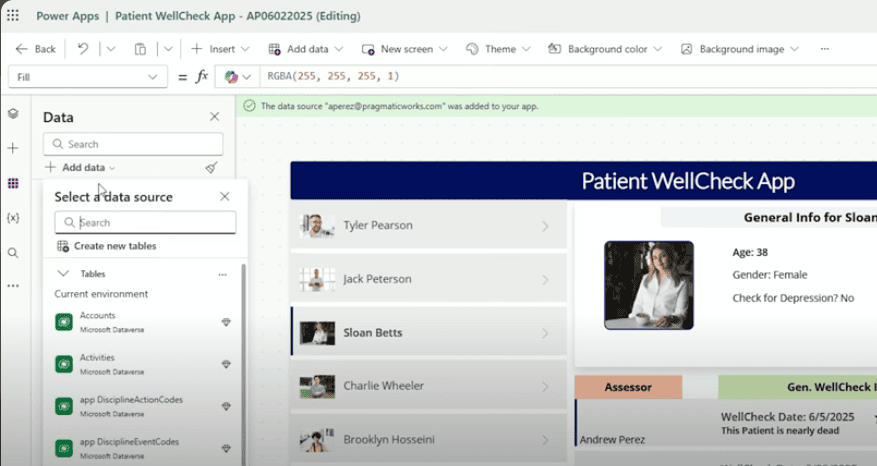The width and height of the screenshot is (877, 466).
Task: Collapse the Tables section chevron
Action: (x=63, y=274)
